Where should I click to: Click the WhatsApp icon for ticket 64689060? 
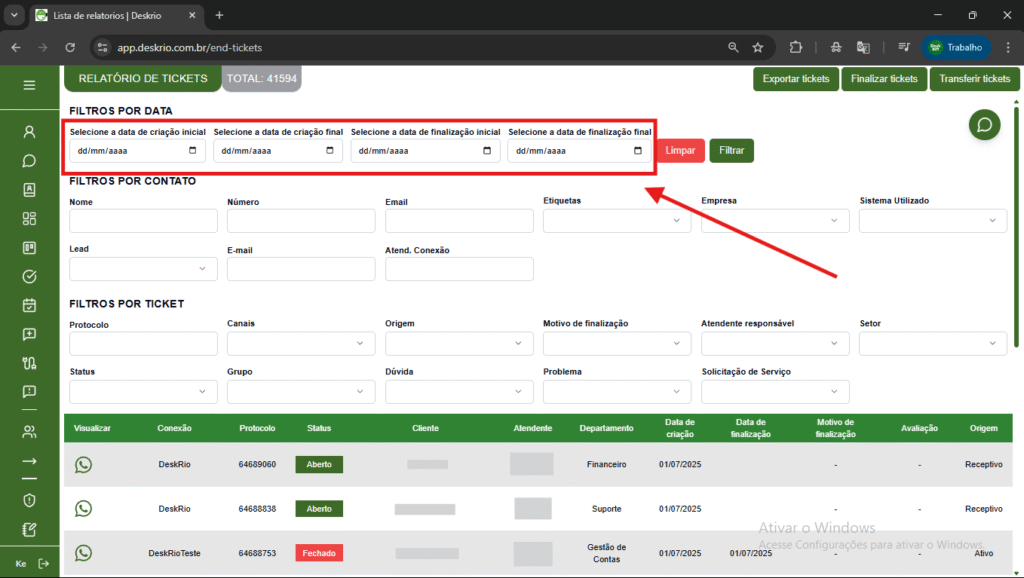click(x=84, y=464)
